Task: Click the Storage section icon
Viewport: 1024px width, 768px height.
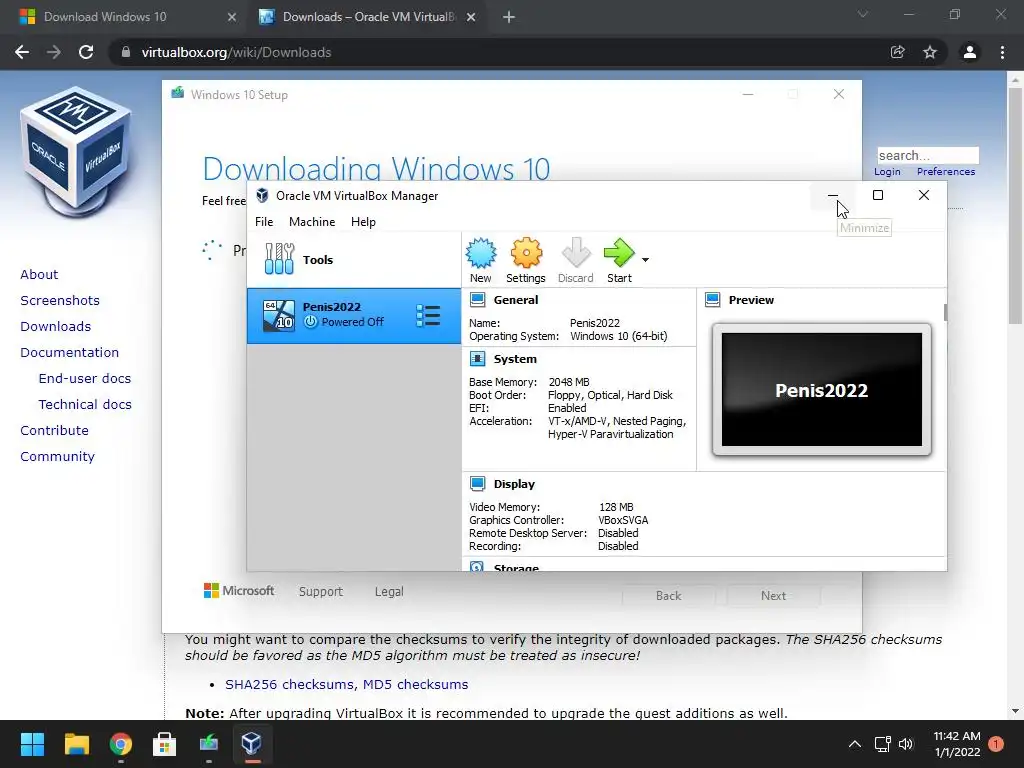Action: point(477,566)
